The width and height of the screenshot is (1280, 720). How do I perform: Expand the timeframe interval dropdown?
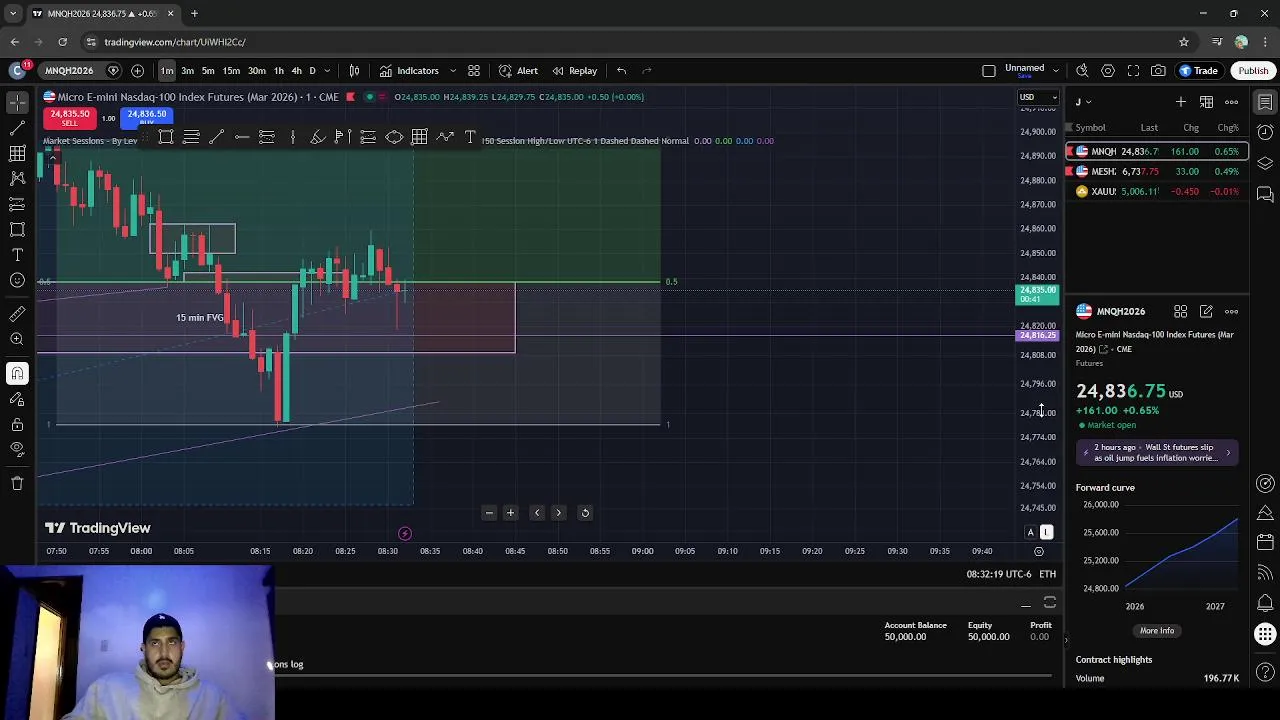pos(327,71)
